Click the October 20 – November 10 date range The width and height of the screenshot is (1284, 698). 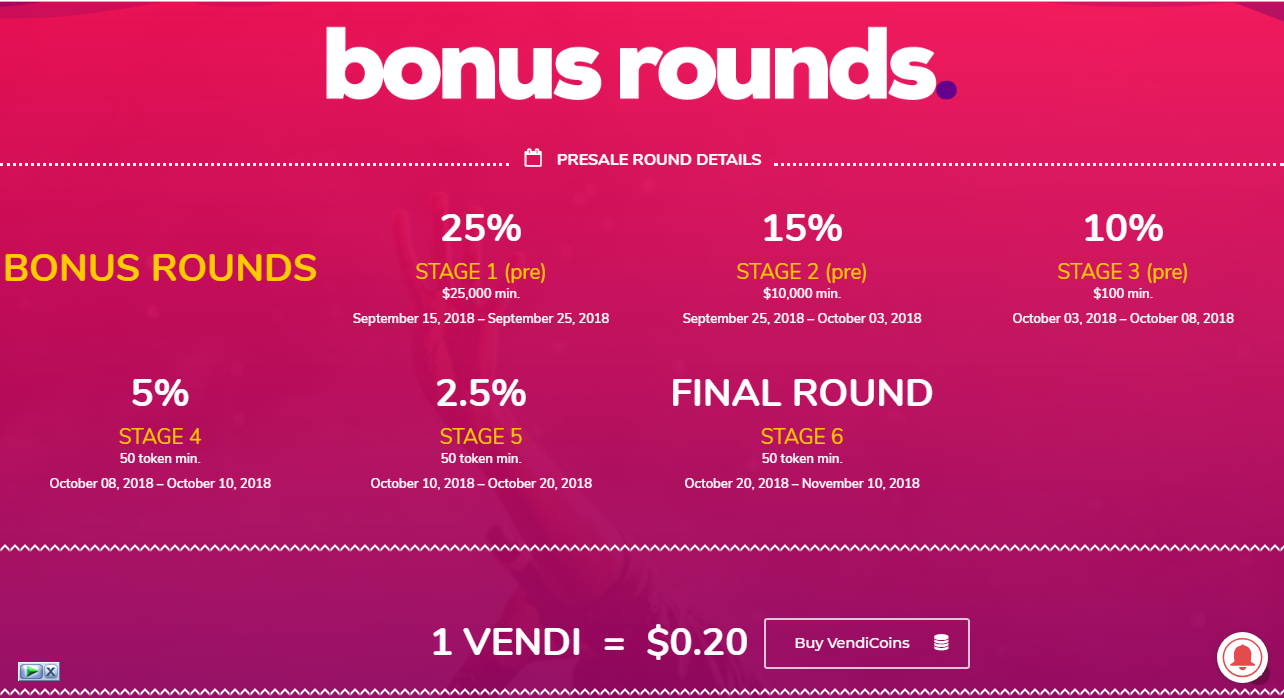(802, 483)
